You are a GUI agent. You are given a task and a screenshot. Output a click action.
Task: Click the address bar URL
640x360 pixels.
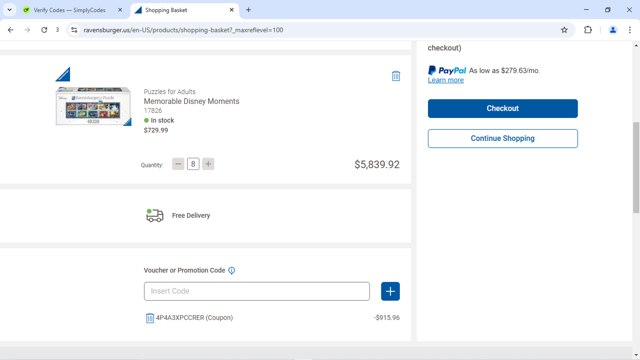[183, 30]
